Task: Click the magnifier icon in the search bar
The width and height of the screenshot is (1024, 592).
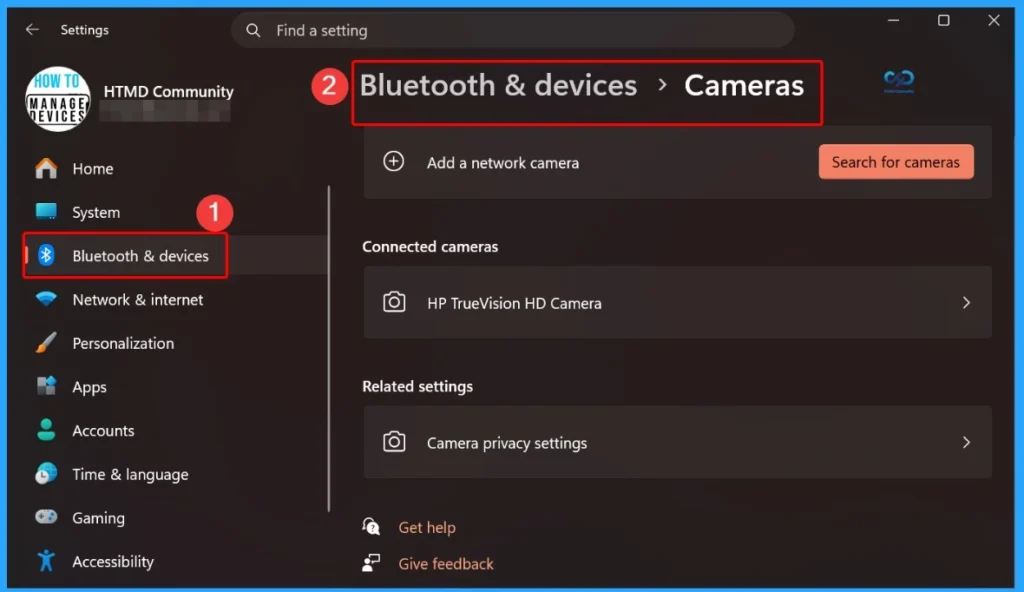Action: tap(253, 30)
